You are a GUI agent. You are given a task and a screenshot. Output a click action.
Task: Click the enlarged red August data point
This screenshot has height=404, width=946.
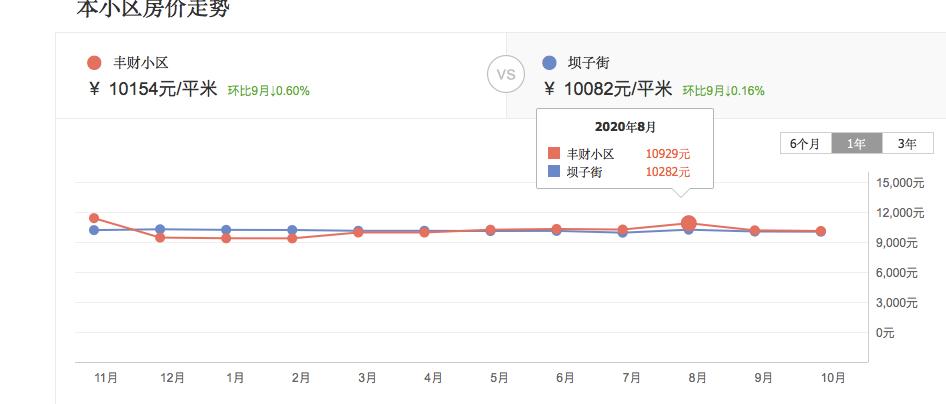pyautogui.click(x=689, y=223)
